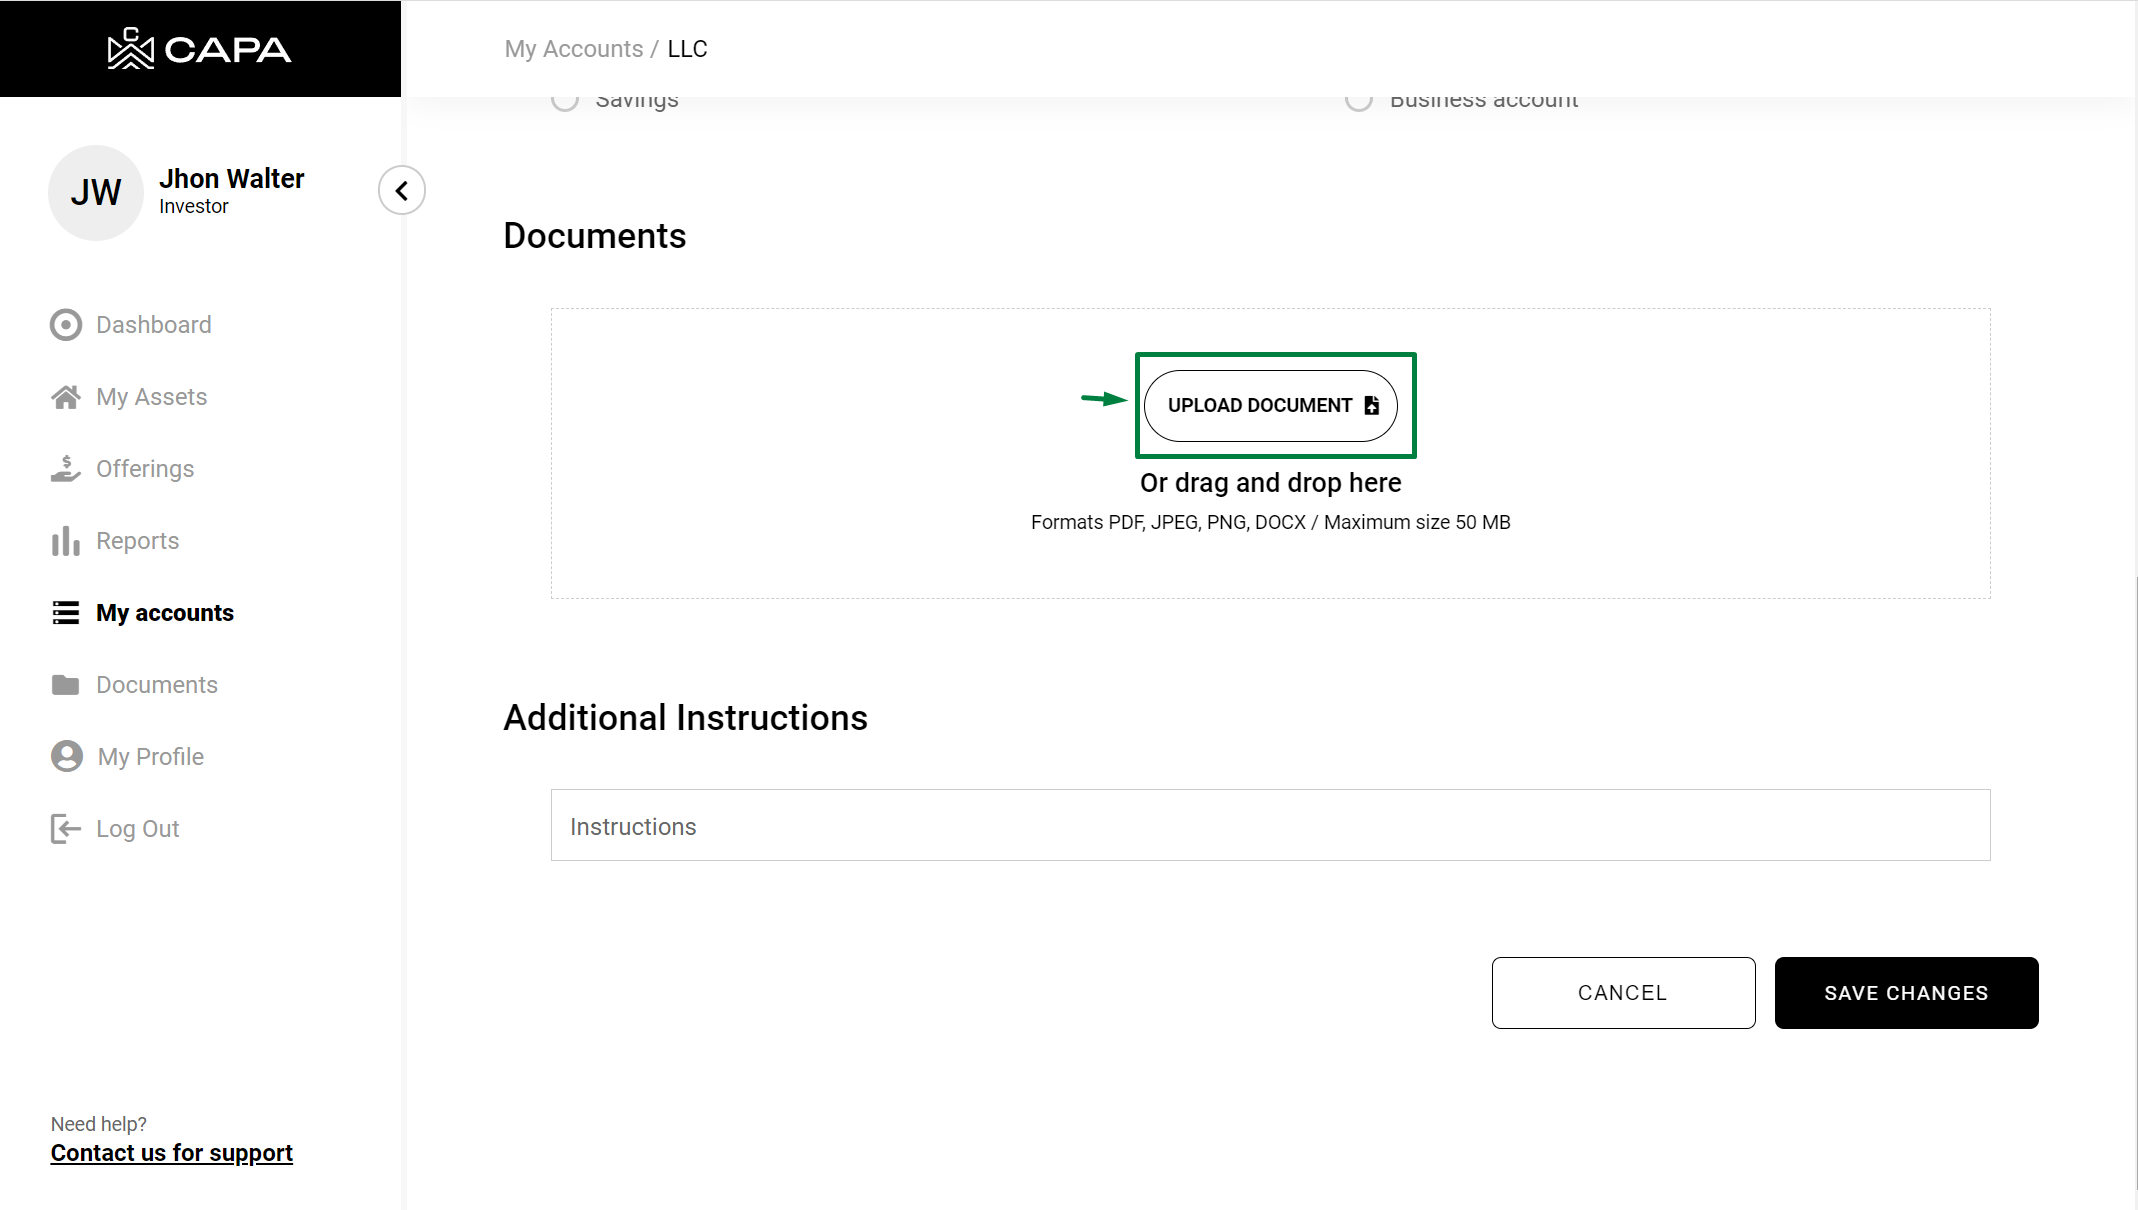2138x1210 pixels.
Task: Click the Reports bar chart icon
Action: click(66, 541)
